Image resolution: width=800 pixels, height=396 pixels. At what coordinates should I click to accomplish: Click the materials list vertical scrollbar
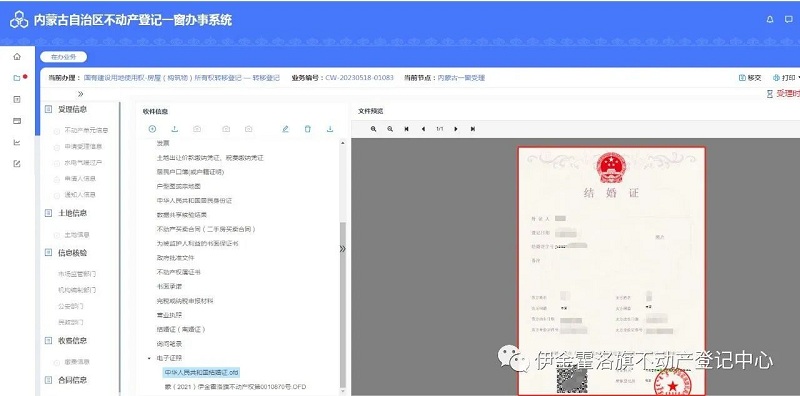coord(343,305)
